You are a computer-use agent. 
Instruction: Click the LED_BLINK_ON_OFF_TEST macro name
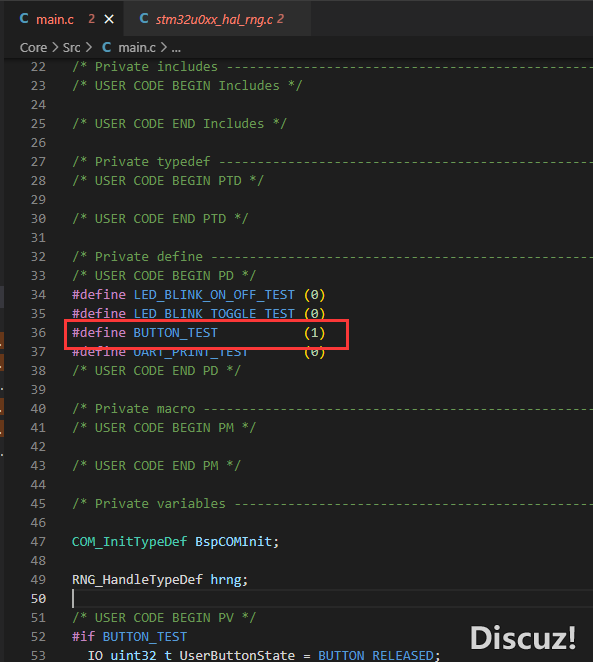[214, 295]
